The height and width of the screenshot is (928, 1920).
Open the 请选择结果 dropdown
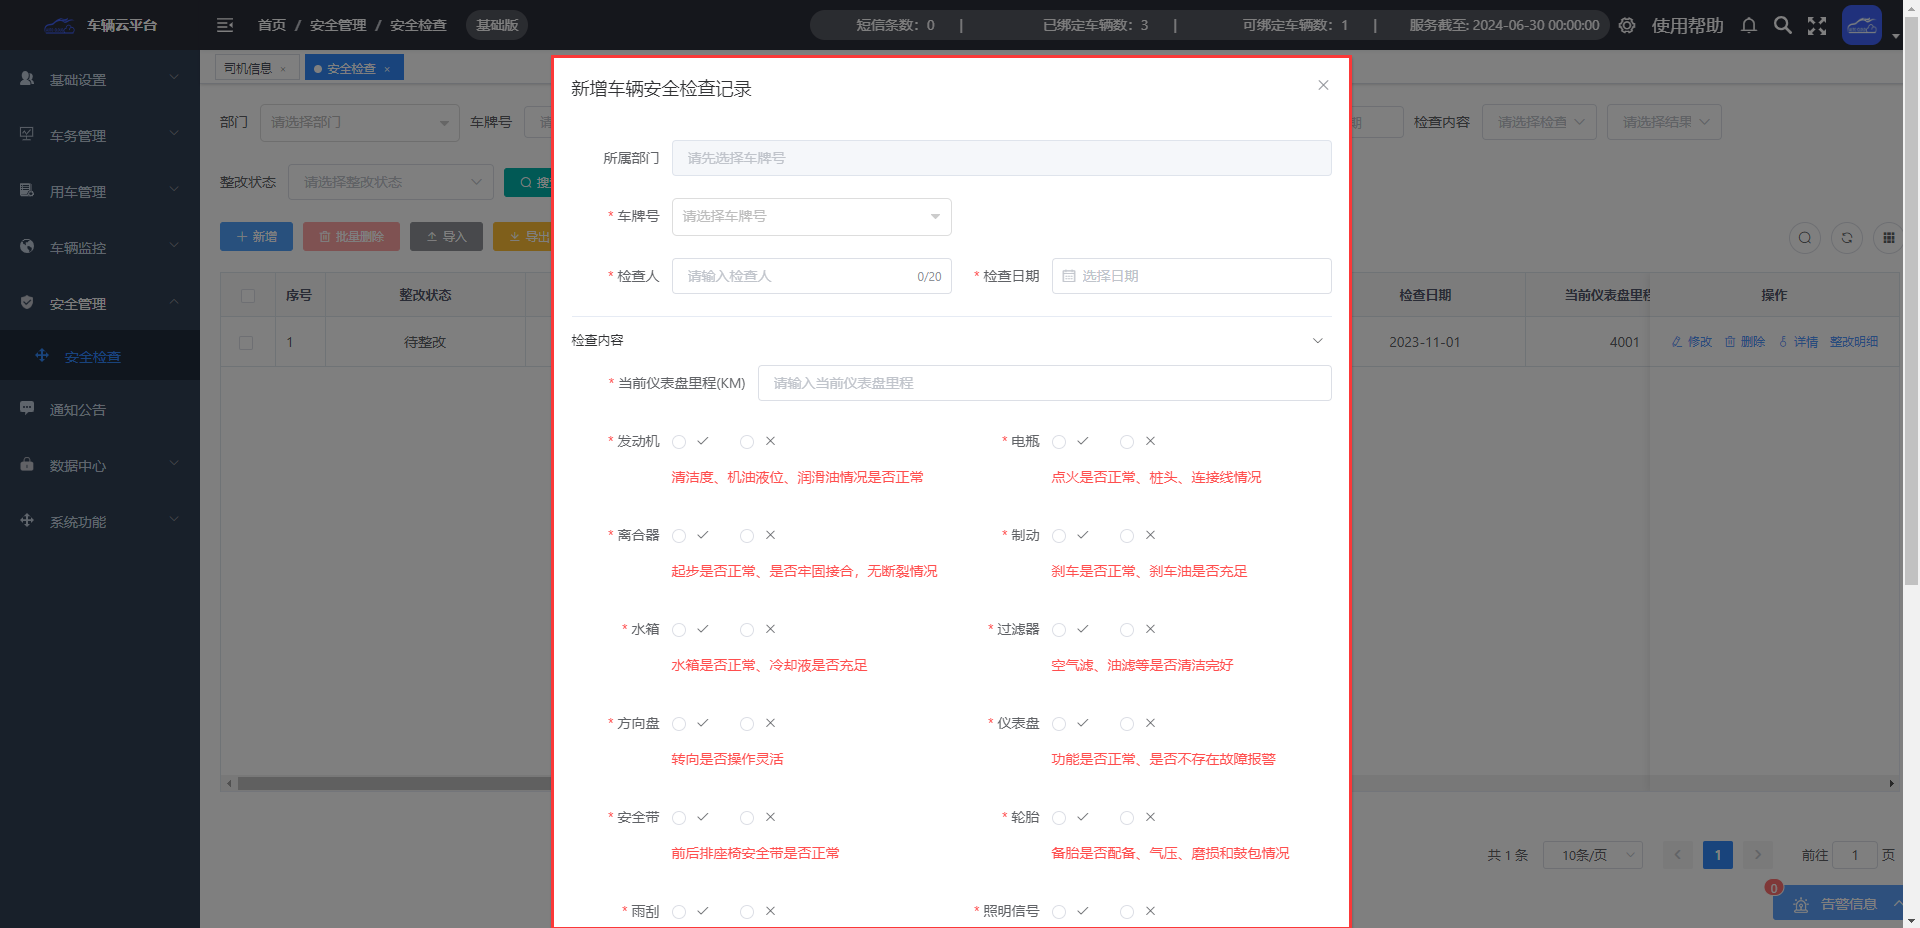point(1664,122)
